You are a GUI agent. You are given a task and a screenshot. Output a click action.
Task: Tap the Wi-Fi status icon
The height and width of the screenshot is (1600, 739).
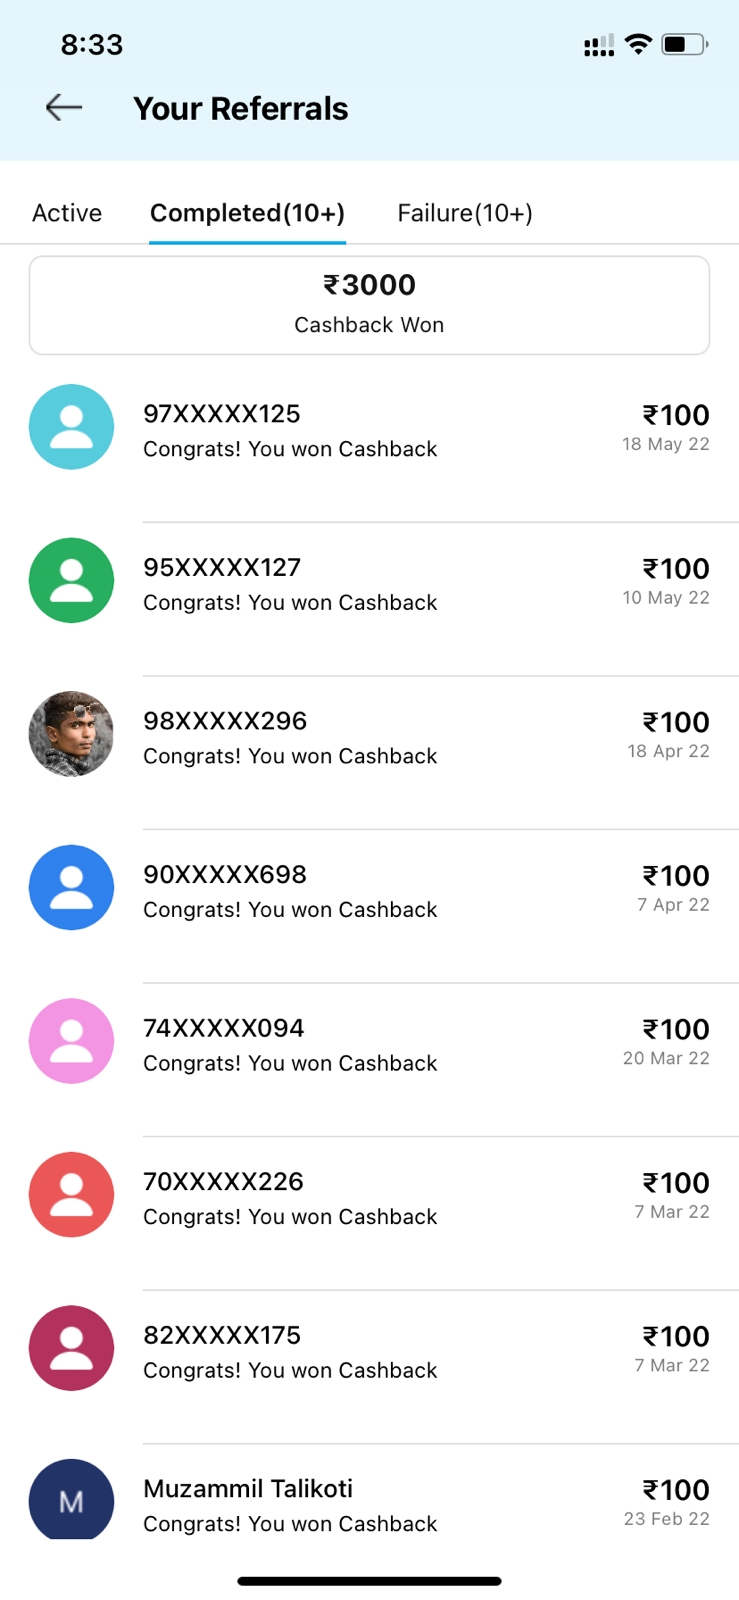pyautogui.click(x=638, y=44)
